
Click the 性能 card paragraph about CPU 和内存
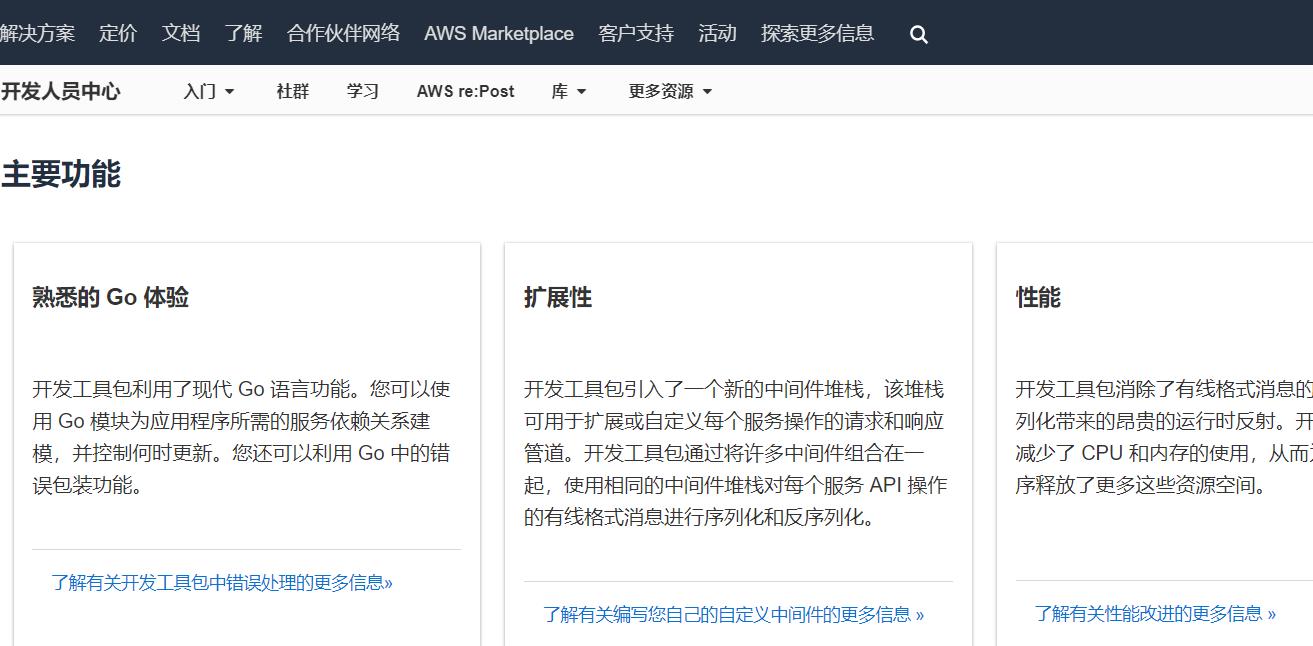pyautogui.click(x=1164, y=437)
